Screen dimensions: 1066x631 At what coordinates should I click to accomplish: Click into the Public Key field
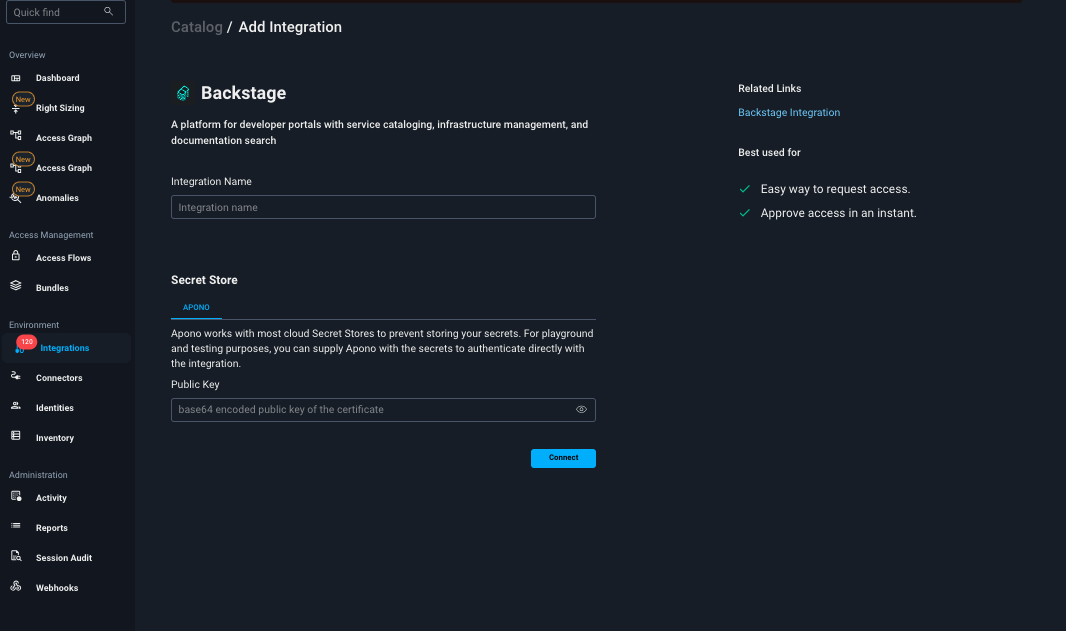point(370,410)
